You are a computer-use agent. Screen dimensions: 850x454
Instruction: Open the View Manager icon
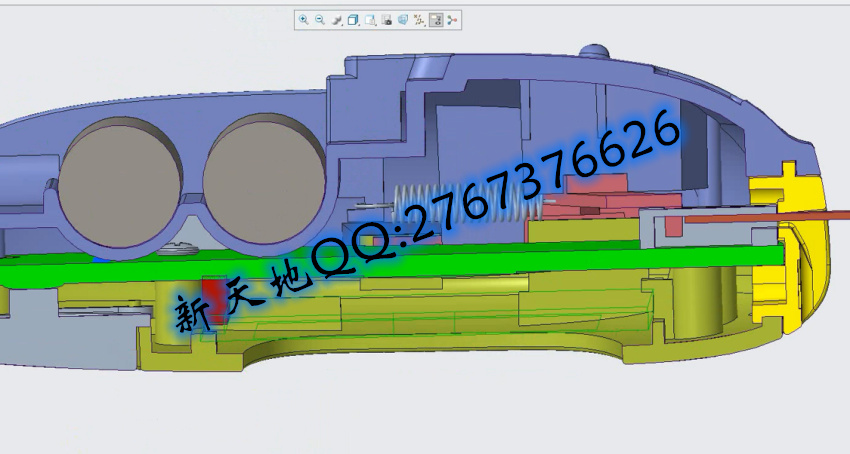(386, 19)
